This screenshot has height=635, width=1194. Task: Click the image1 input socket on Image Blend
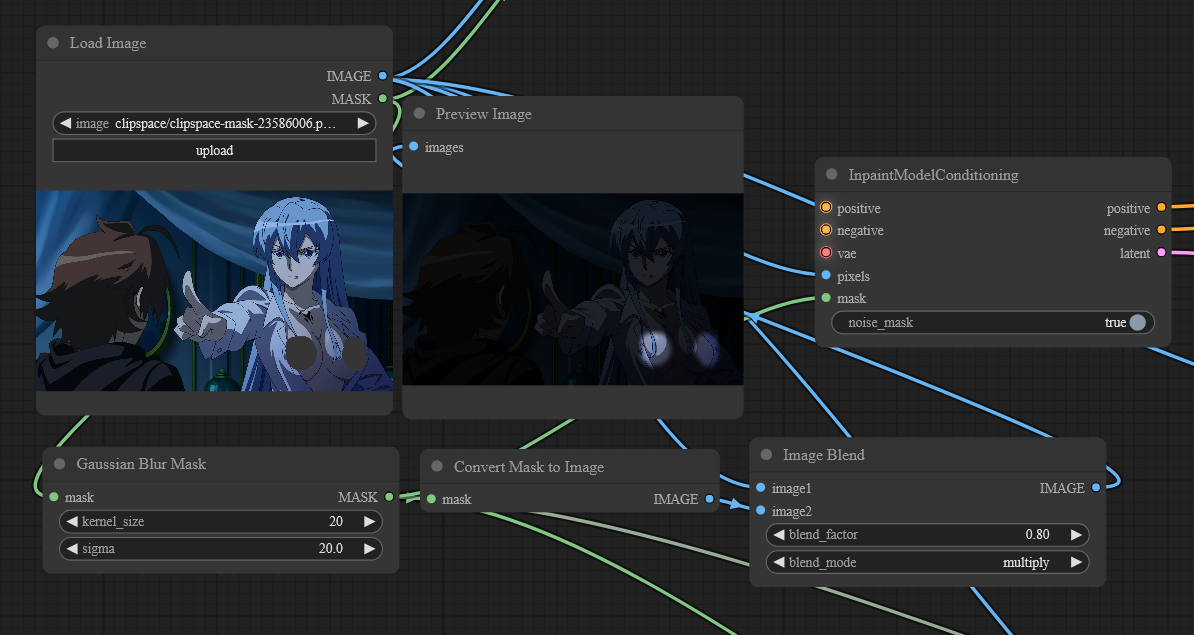761,487
